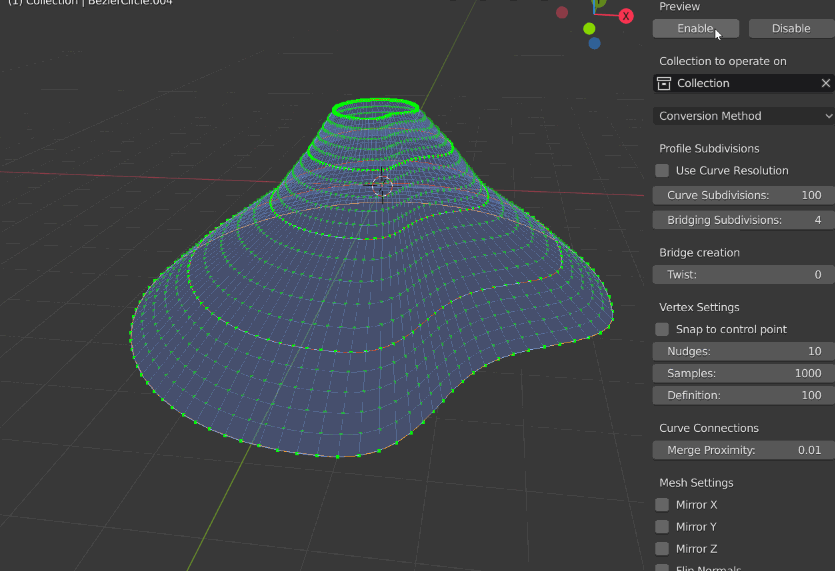
Task: Open the Conversion Method dropdown
Action: click(743, 116)
